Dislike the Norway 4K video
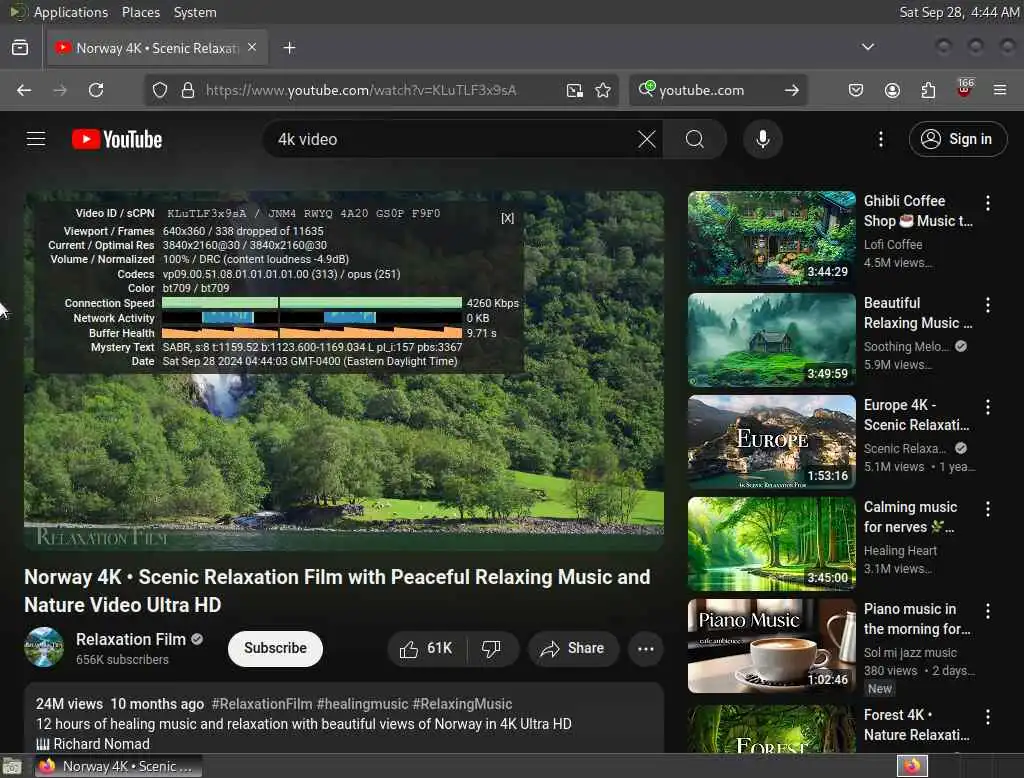1024x778 pixels. coord(492,648)
